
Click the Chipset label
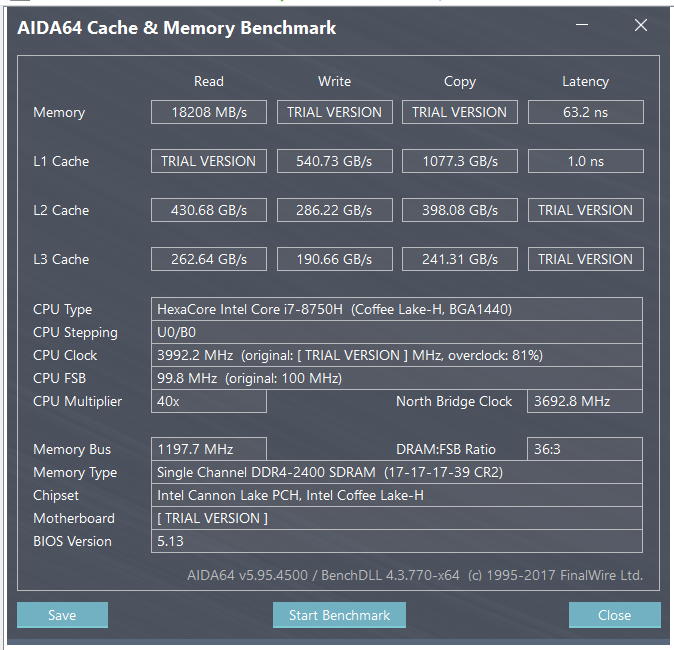pos(56,496)
